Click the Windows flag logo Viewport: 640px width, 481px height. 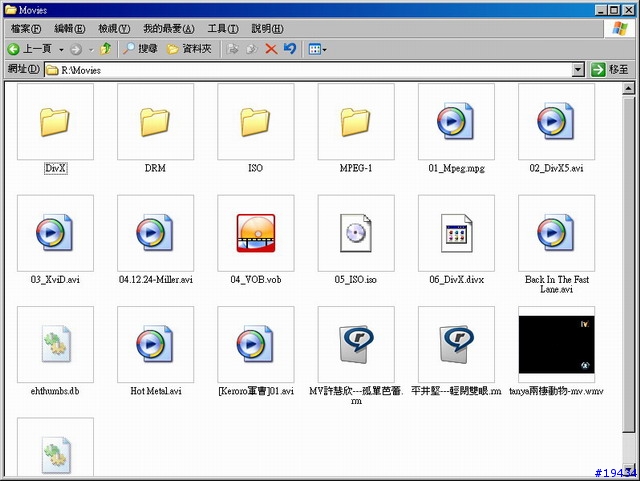click(620, 28)
